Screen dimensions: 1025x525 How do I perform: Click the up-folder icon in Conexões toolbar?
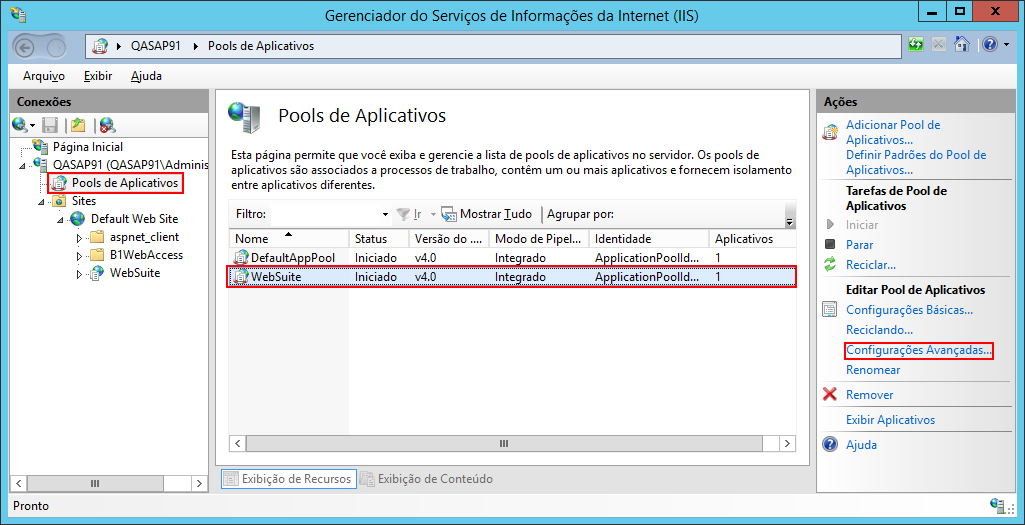click(x=78, y=125)
